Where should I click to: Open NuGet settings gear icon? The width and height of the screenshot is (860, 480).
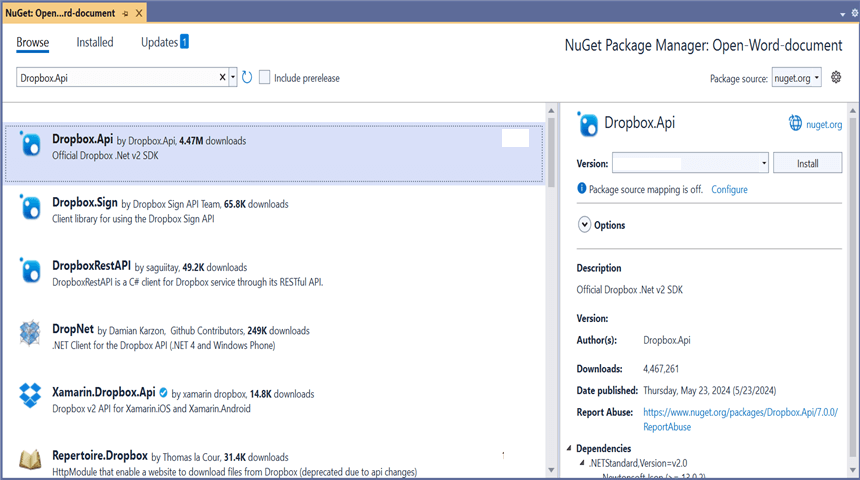[x=836, y=77]
